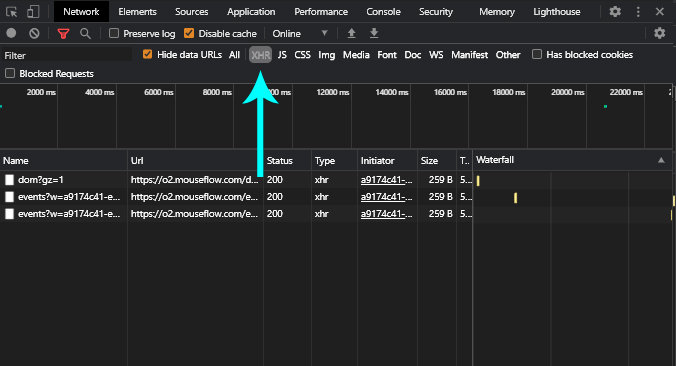Filter requests by JS
This screenshot has height=366, width=676.
point(282,55)
